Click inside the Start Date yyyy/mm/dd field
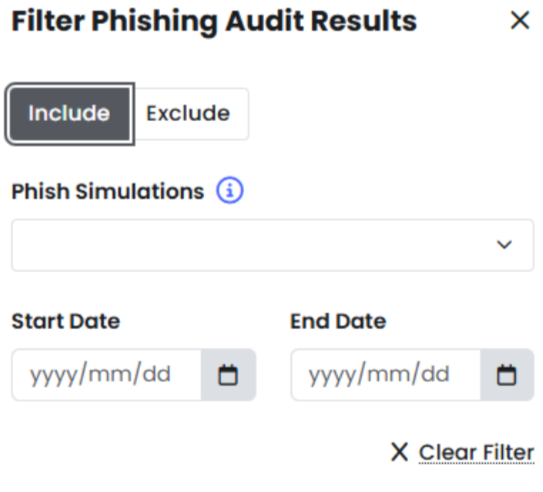Image resolution: width=543 pixels, height=492 pixels. [107, 375]
